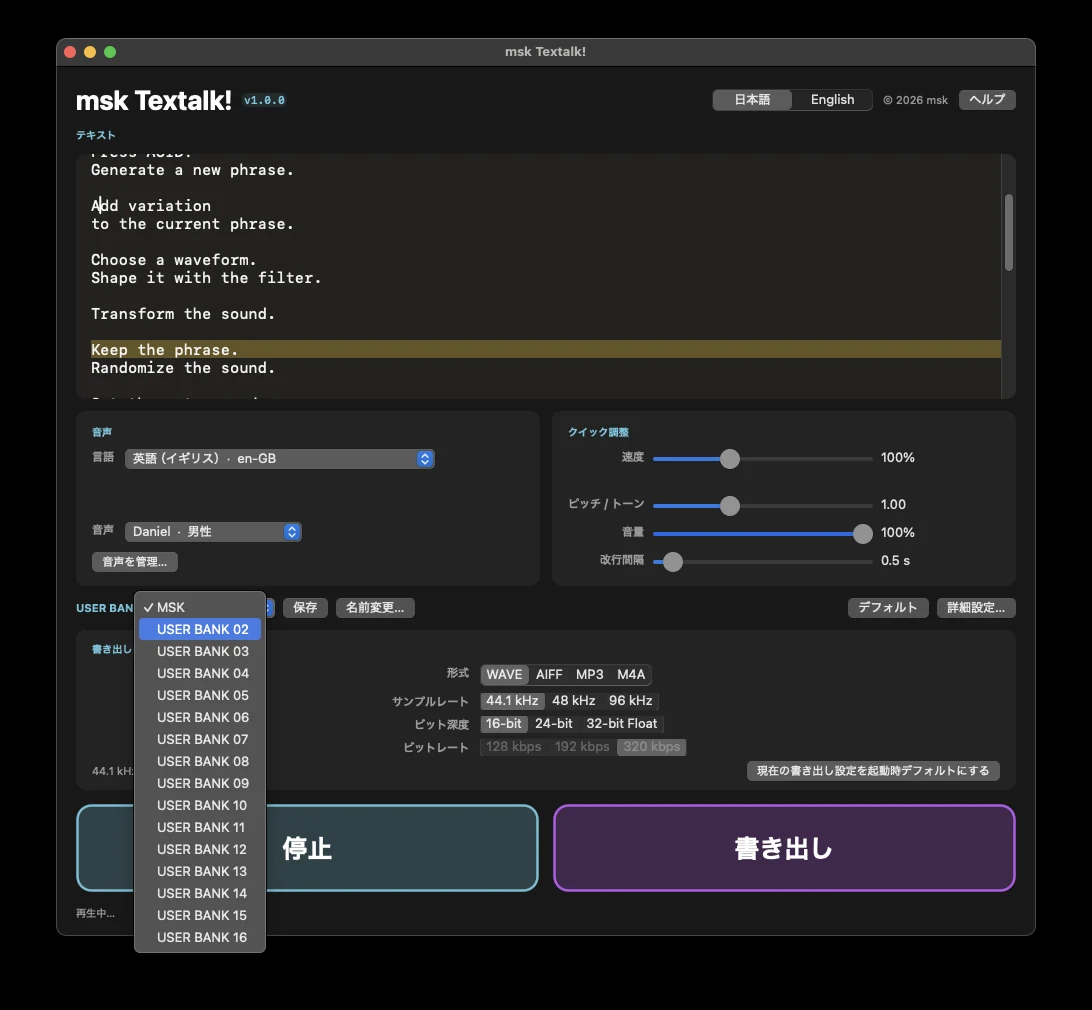The width and height of the screenshot is (1092, 1010).
Task: Select M4A export format
Action: click(631, 674)
